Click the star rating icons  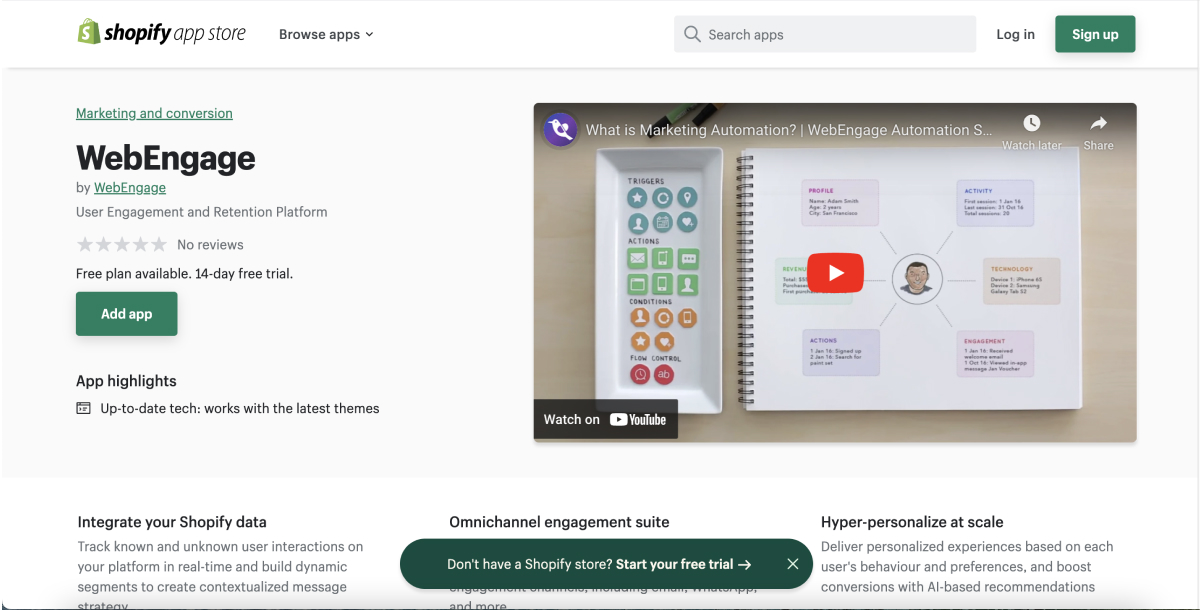pyautogui.click(x=122, y=245)
